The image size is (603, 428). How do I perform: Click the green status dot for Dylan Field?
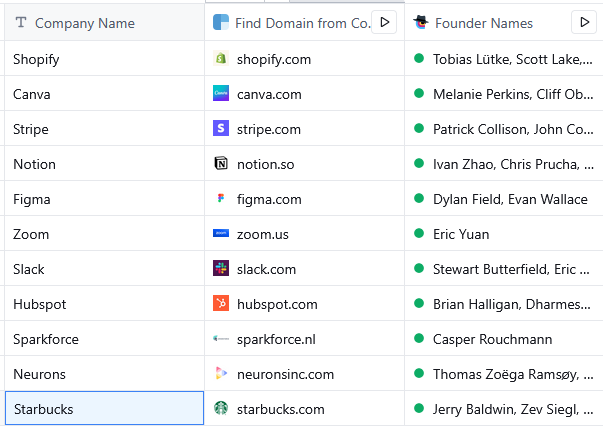click(x=419, y=198)
